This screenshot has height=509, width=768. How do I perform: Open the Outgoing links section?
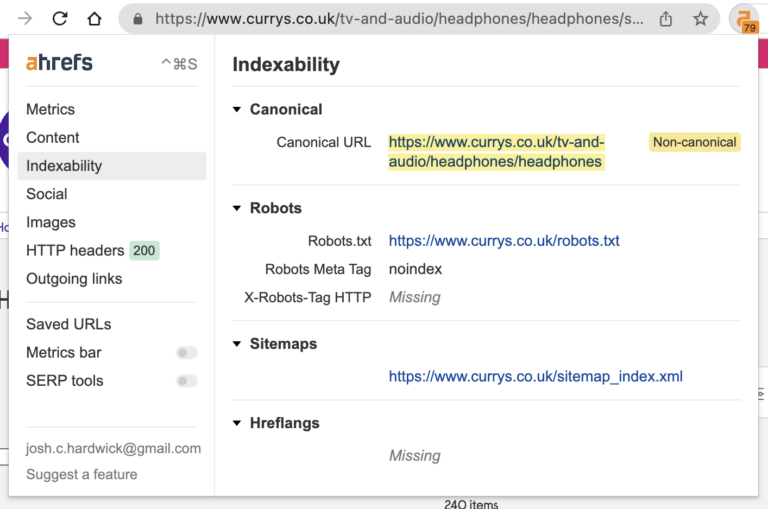pos(74,279)
